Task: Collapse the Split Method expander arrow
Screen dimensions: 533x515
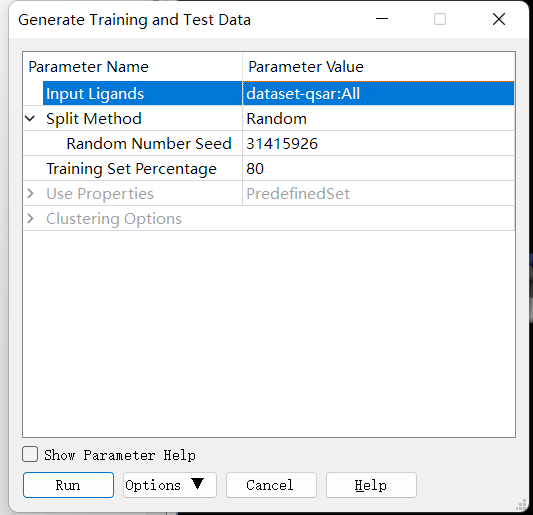Action: [x=30, y=119]
